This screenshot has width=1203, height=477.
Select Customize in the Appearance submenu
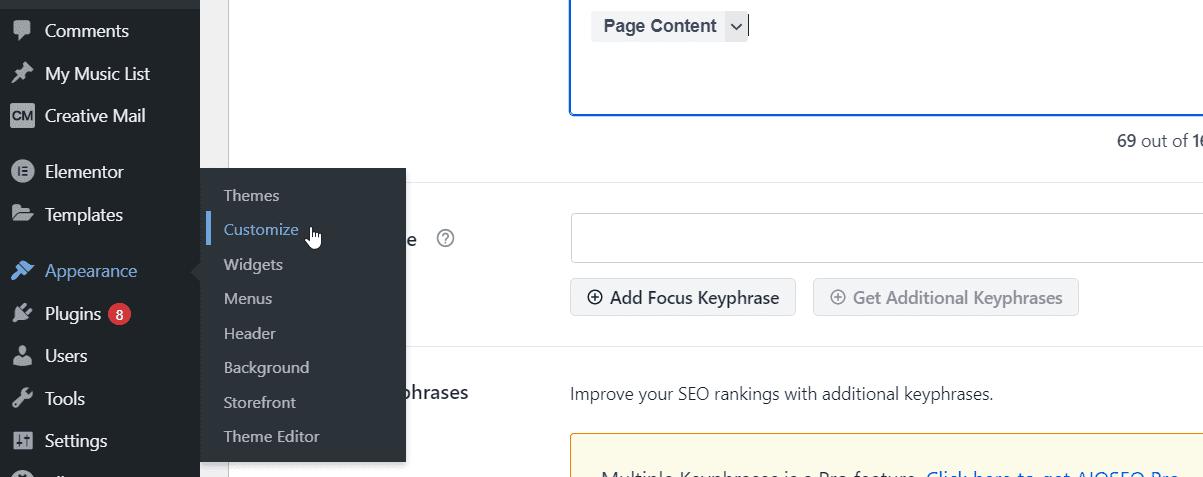tap(261, 230)
